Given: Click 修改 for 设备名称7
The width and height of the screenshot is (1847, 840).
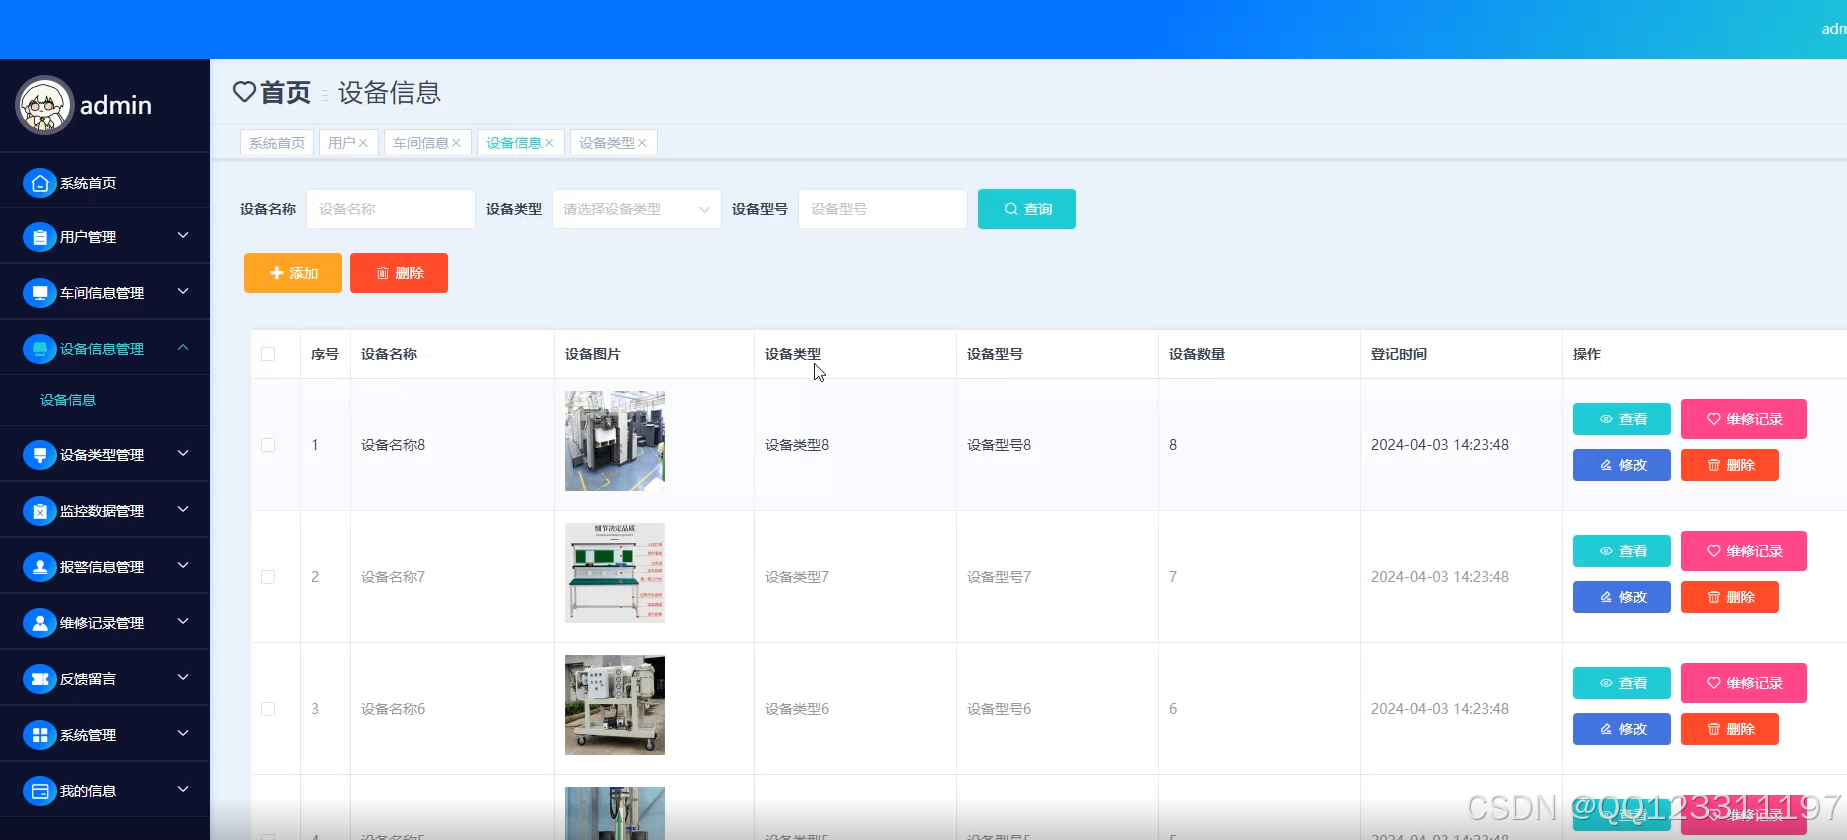Looking at the screenshot, I should pos(1622,597).
